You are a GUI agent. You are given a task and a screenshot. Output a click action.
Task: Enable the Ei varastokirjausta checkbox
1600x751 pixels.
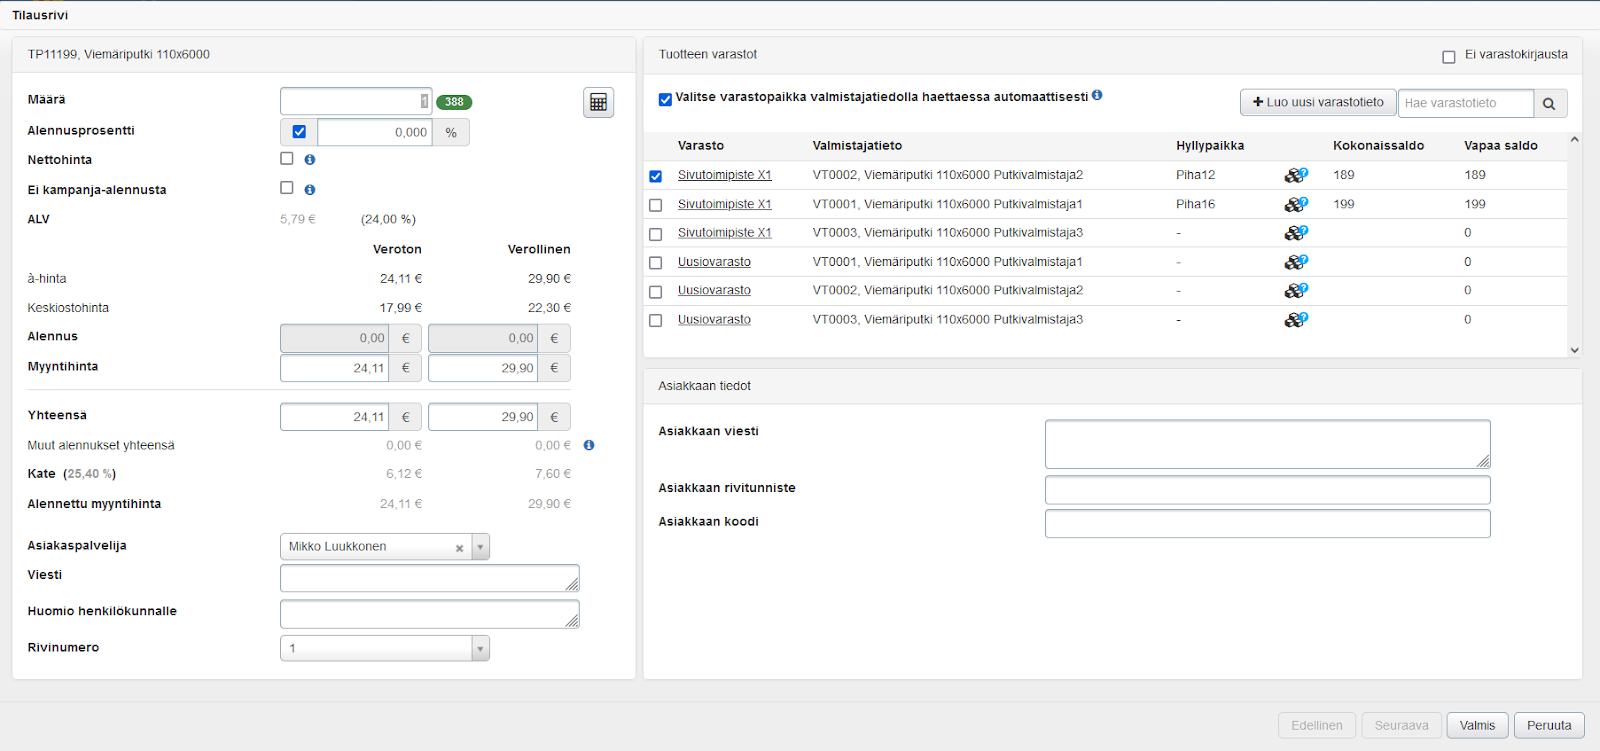[x=1448, y=57]
